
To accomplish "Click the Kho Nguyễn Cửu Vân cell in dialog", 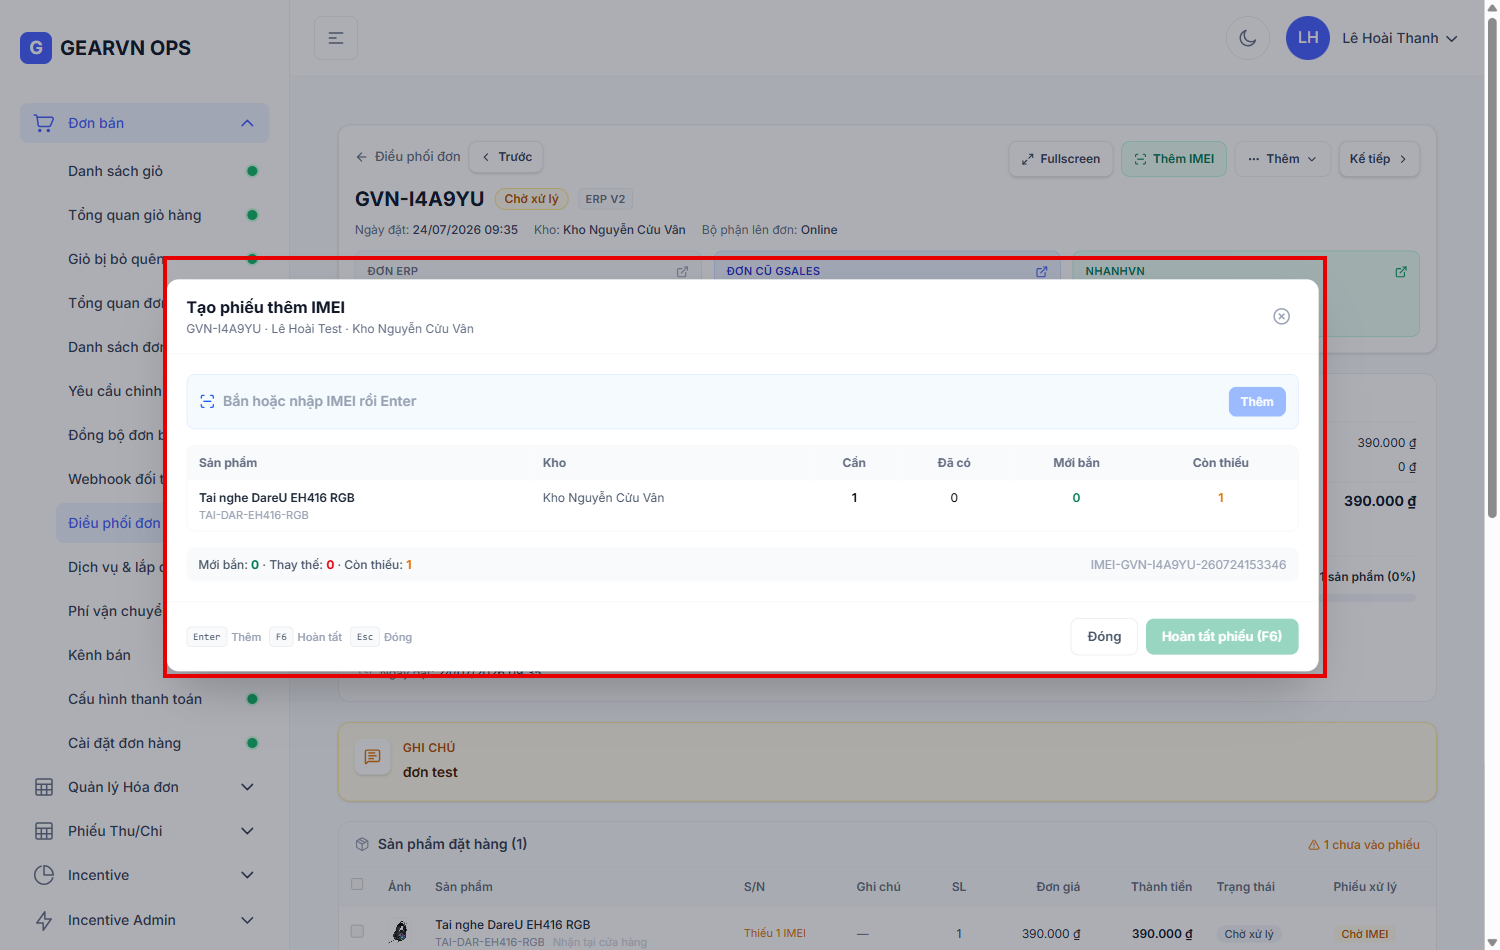I will tap(603, 497).
